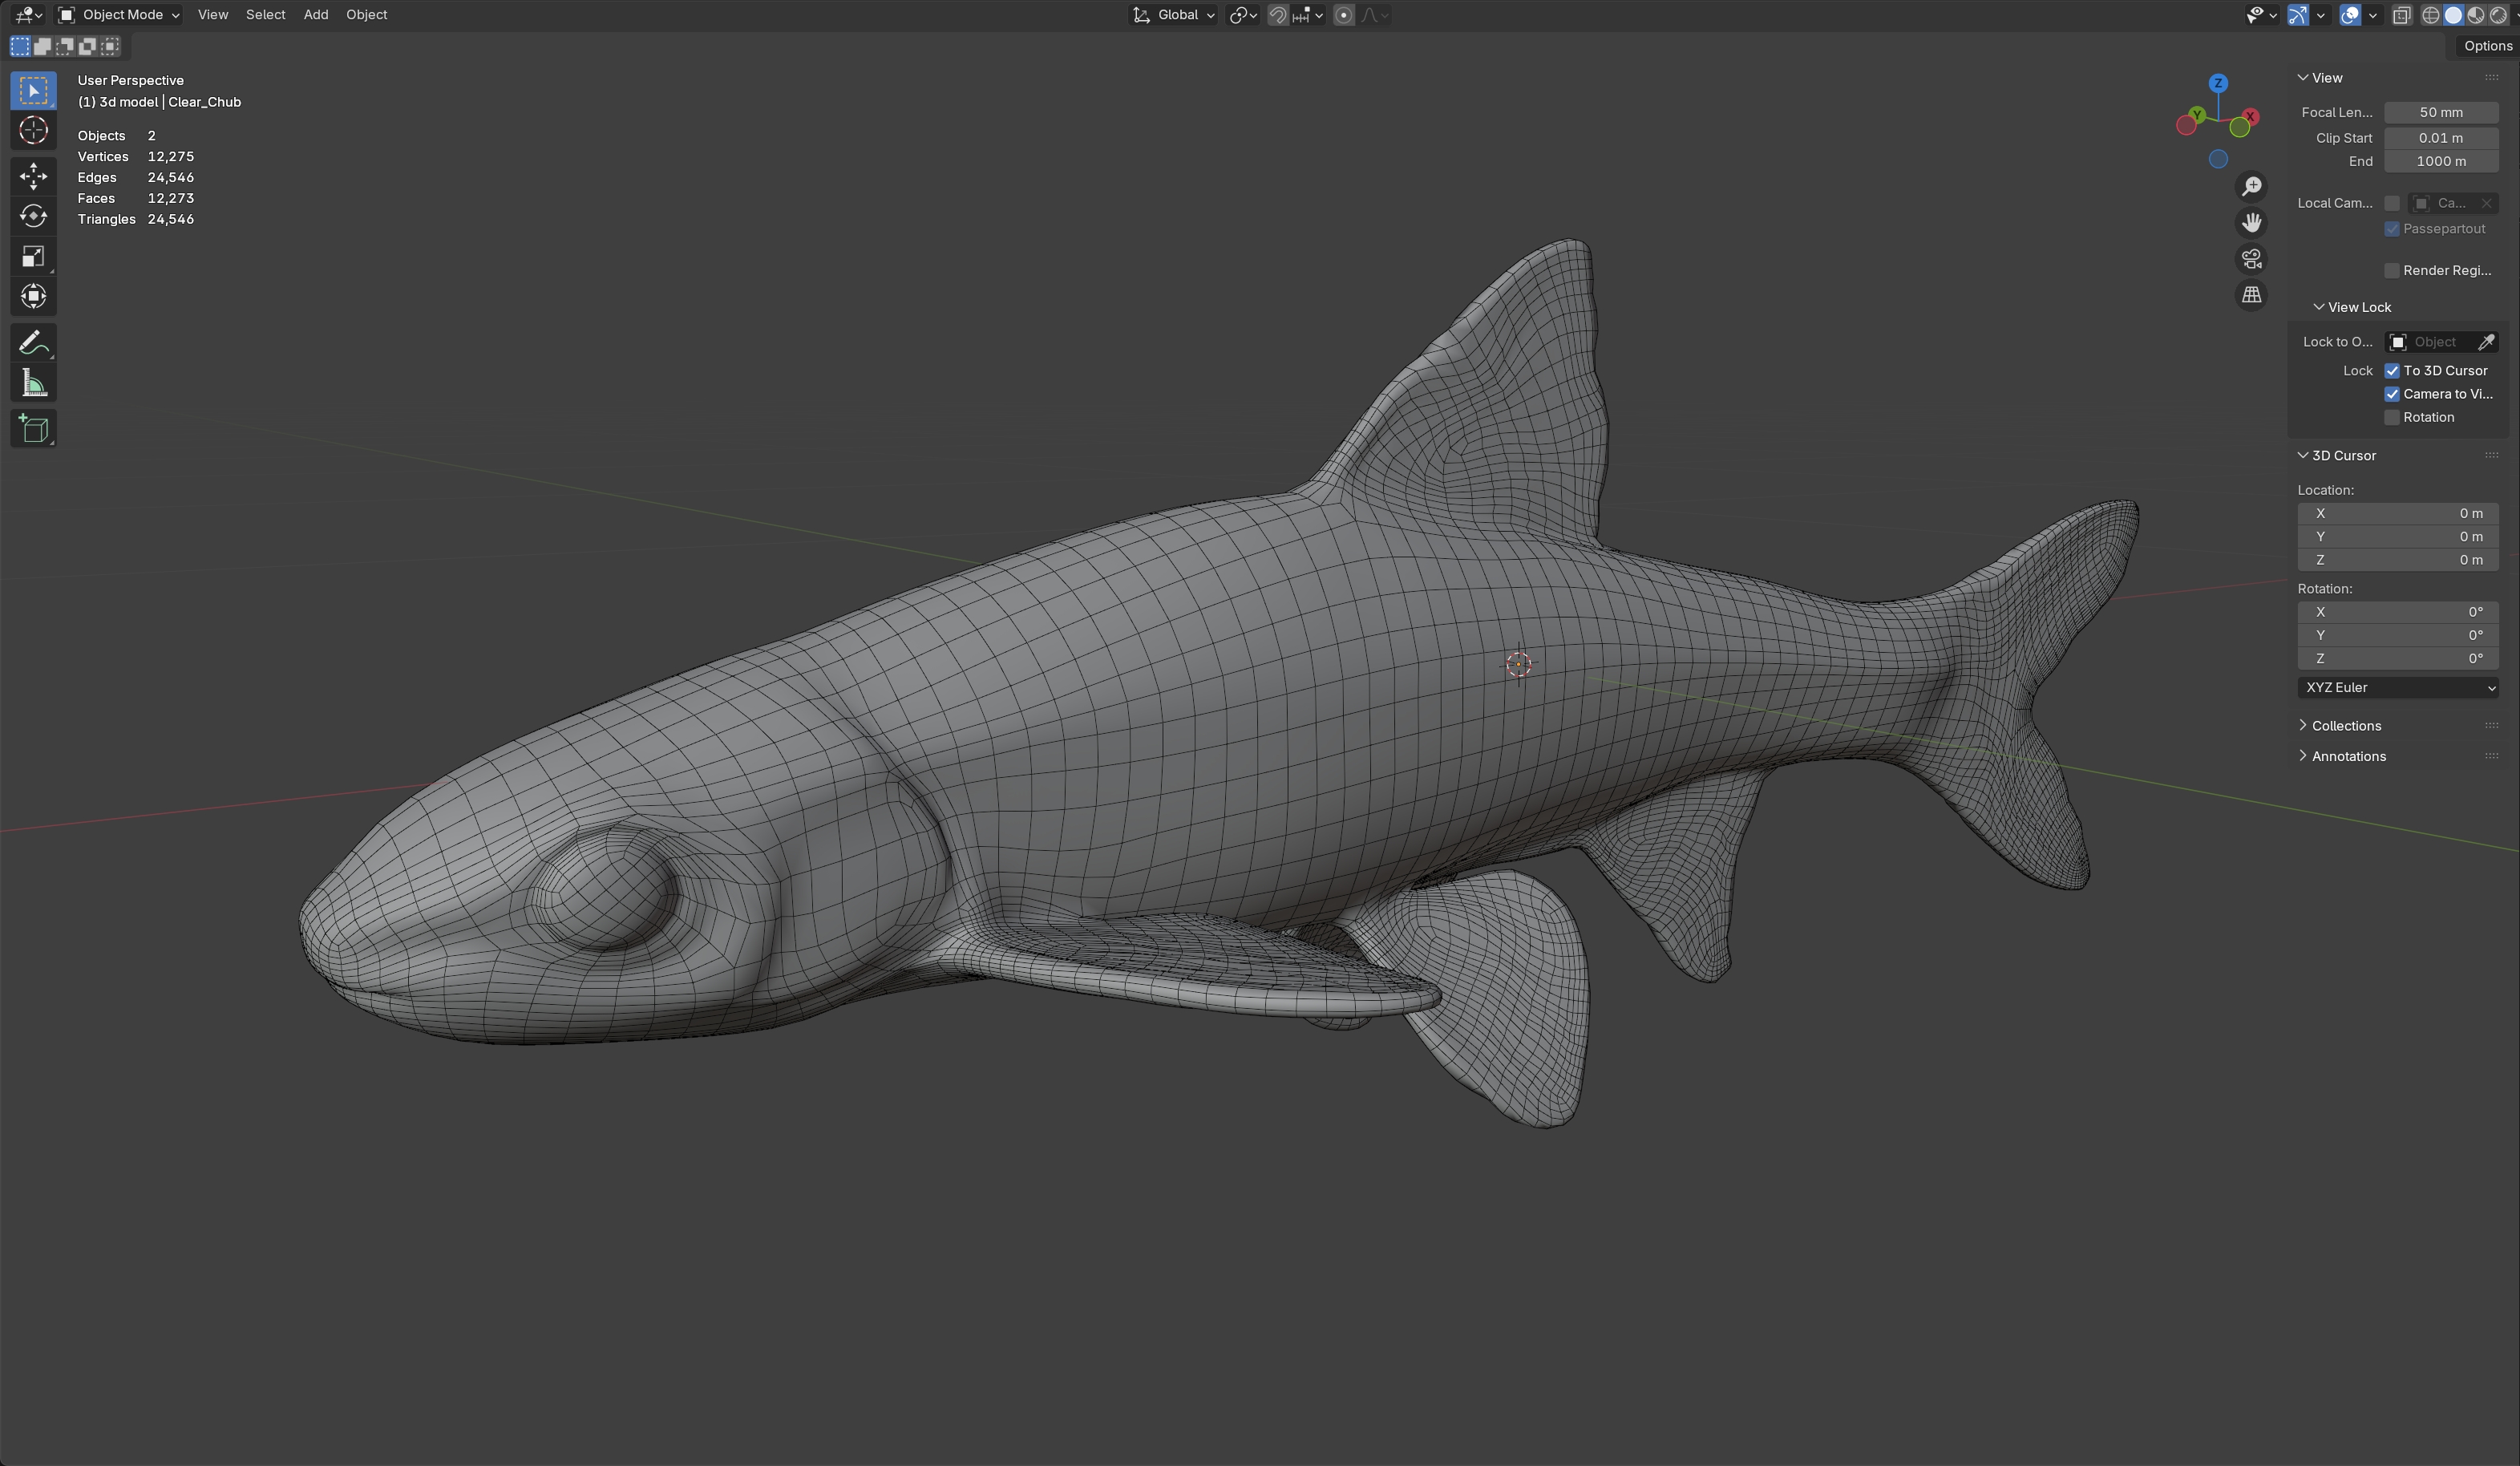
Task: Enable the Render Region checkbox
Action: pos(2392,271)
